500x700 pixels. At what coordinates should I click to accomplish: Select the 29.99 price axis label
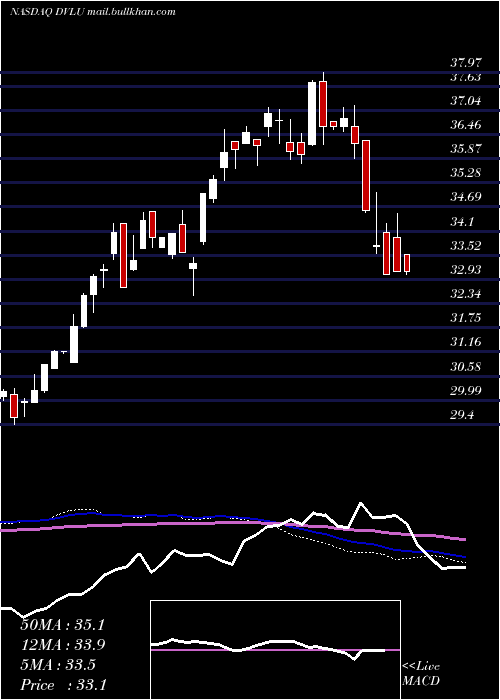(466, 391)
